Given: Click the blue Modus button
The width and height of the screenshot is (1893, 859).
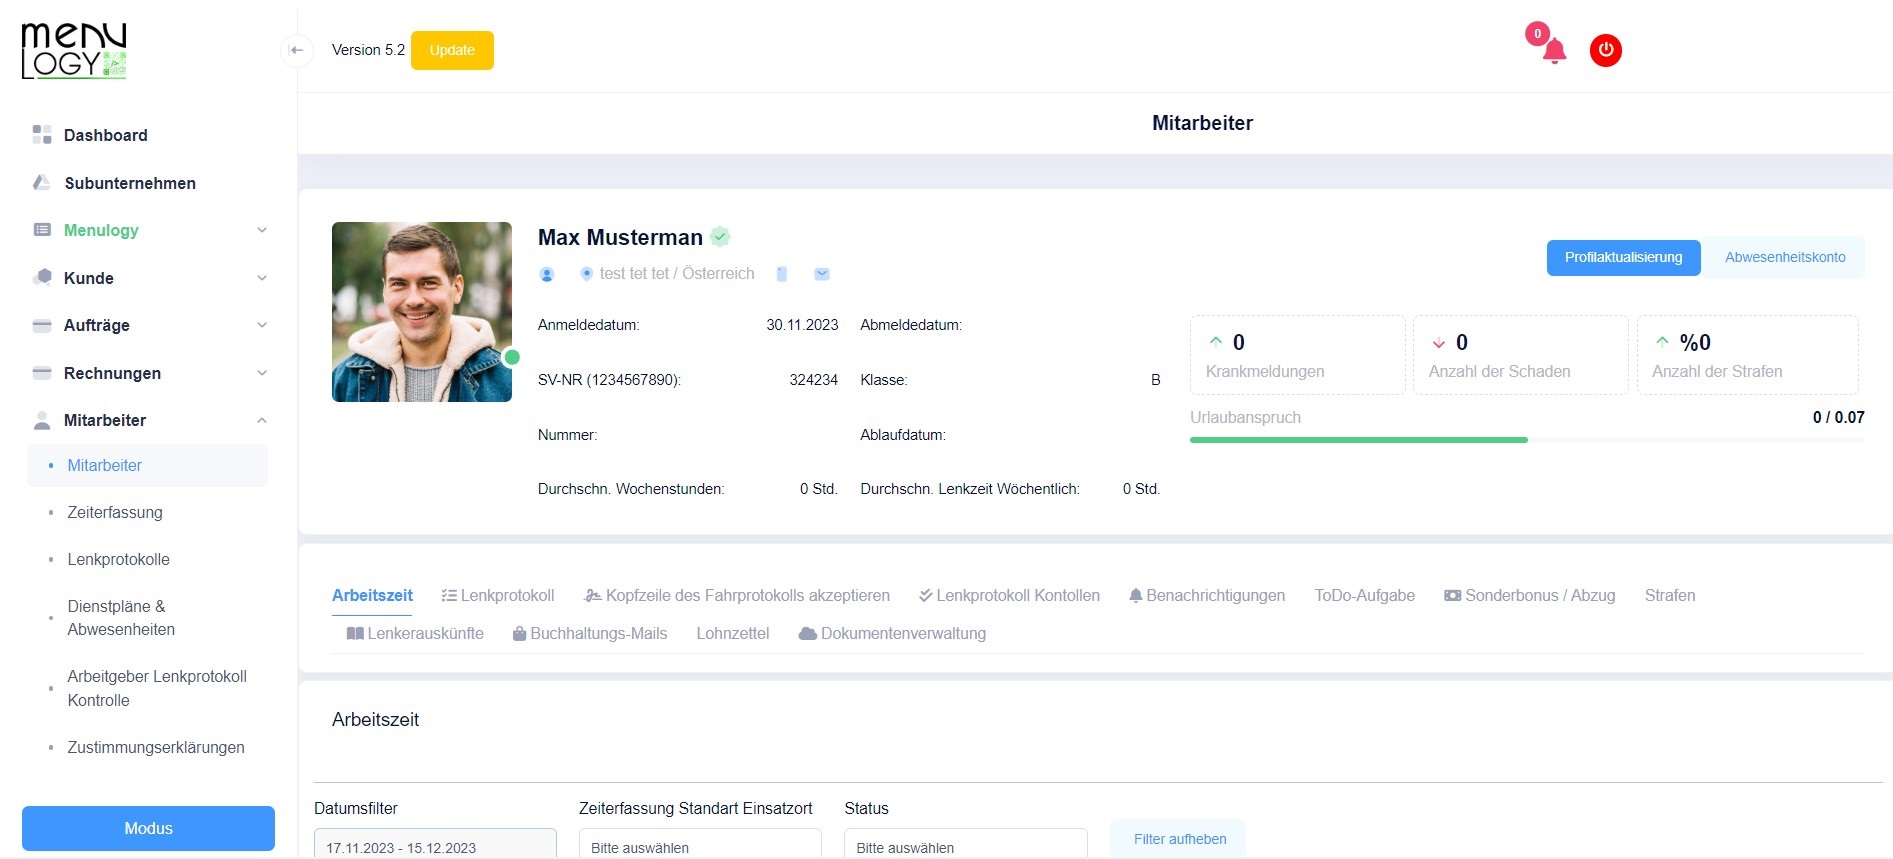Looking at the screenshot, I should [x=148, y=828].
